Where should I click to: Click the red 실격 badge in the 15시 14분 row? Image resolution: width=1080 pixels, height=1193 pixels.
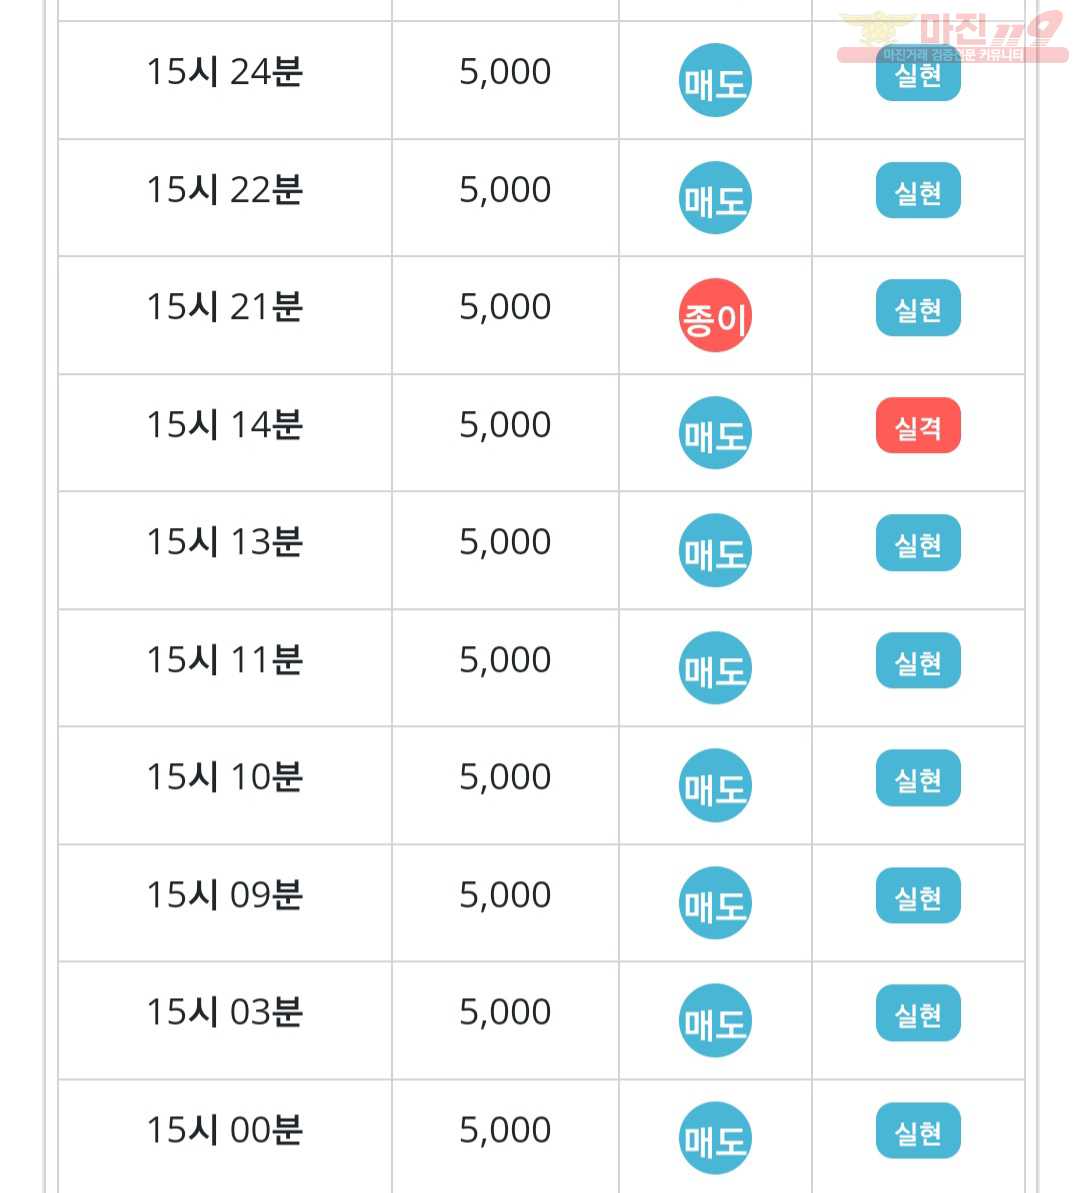click(918, 425)
